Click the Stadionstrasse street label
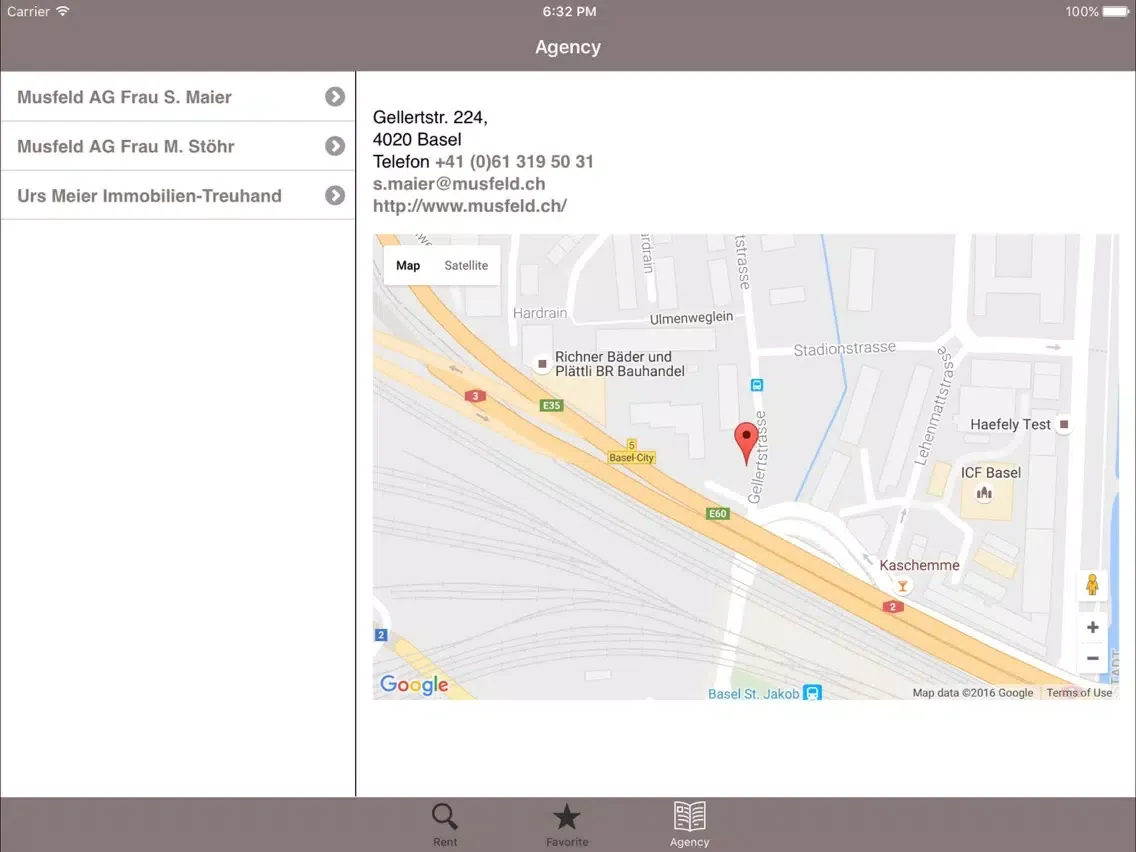Viewport: 1136px width, 852px height. coord(845,349)
